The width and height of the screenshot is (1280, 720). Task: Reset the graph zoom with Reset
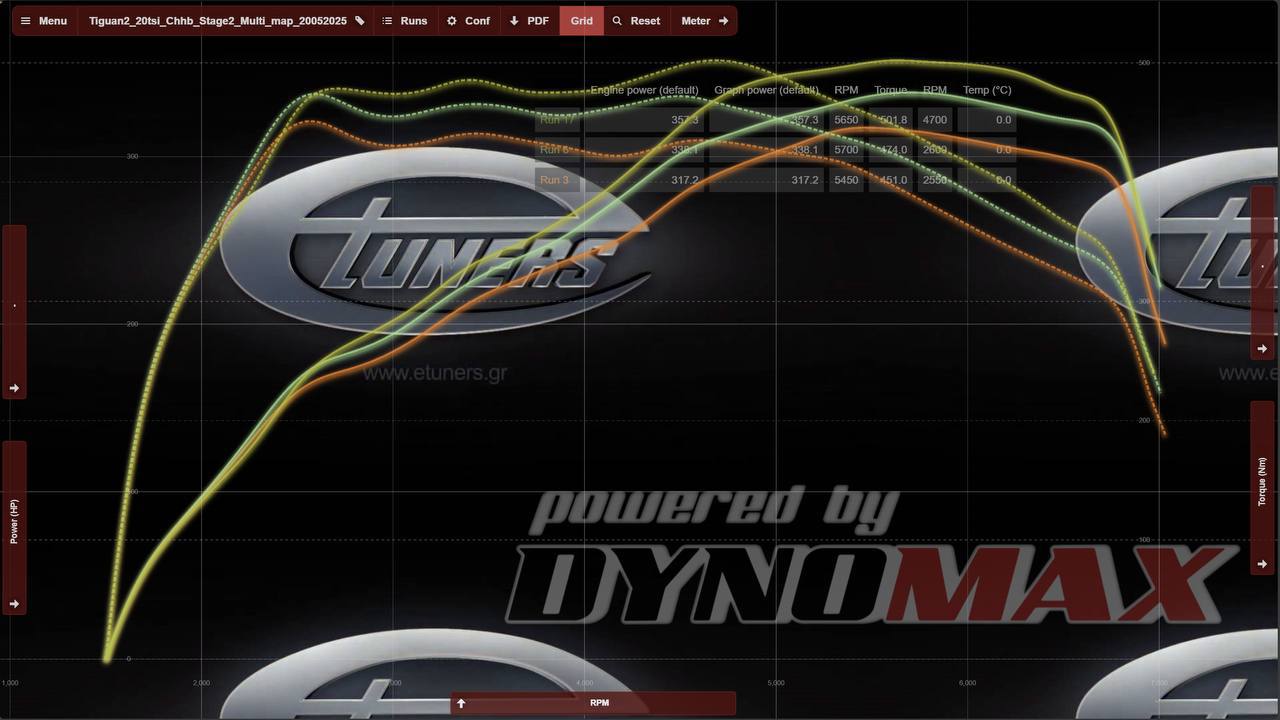[636, 21]
